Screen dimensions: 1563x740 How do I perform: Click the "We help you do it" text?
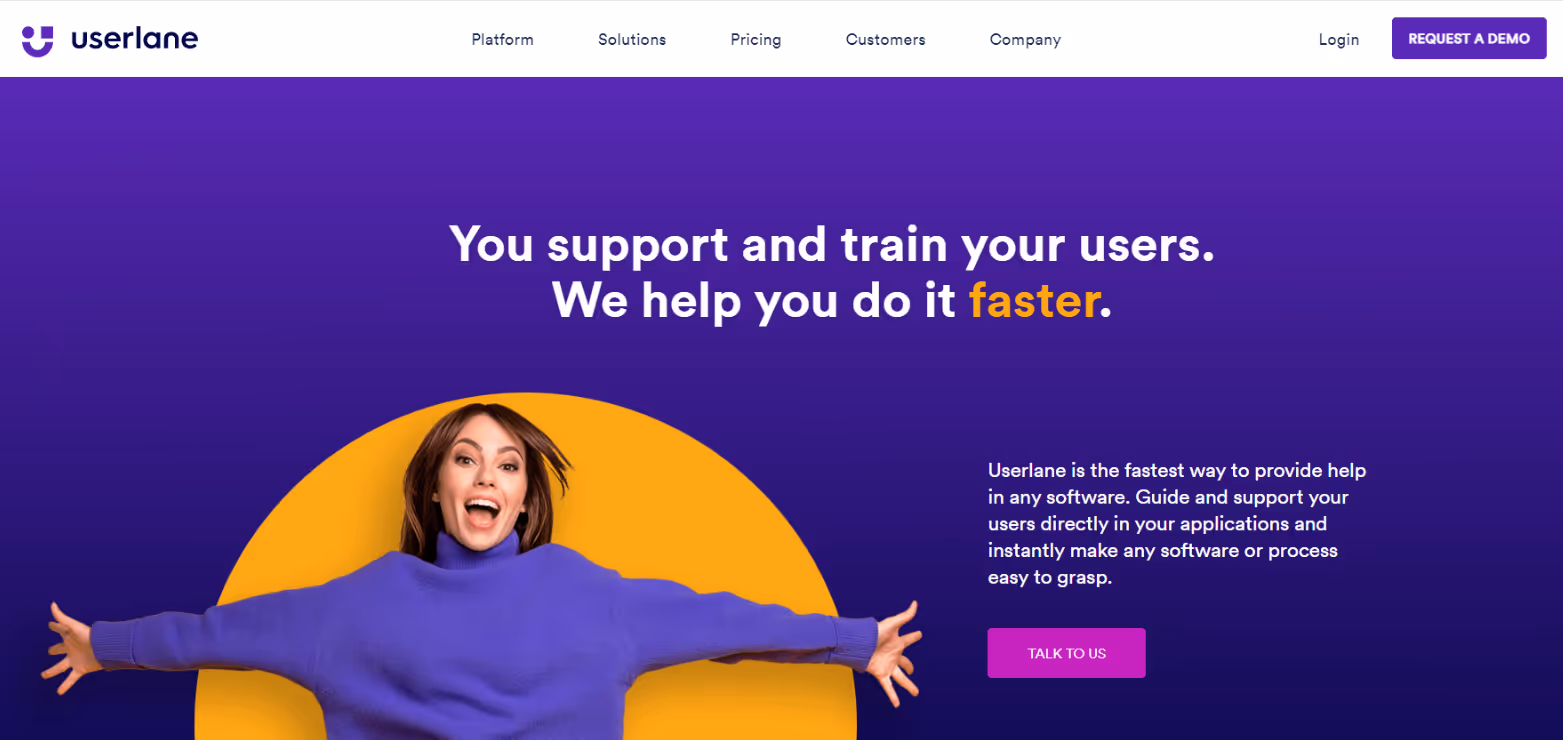pyautogui.click(x=755, y=300)
